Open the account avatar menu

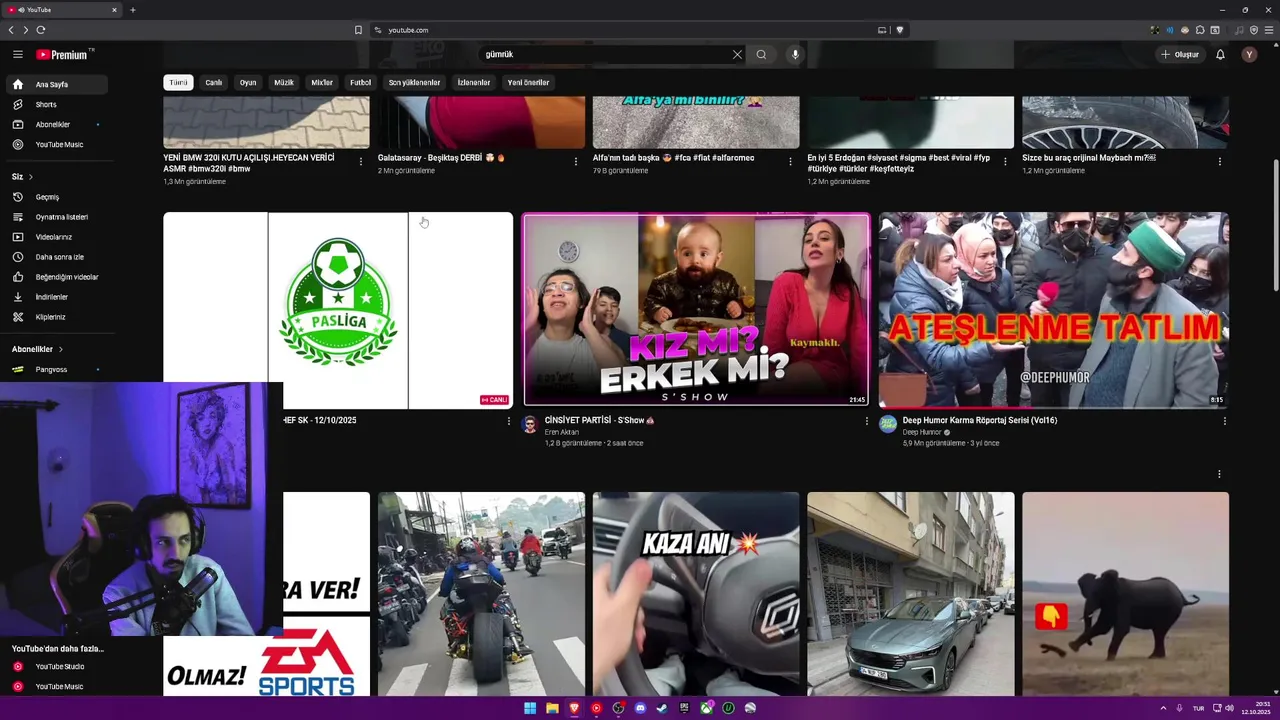coord(1249,54)
